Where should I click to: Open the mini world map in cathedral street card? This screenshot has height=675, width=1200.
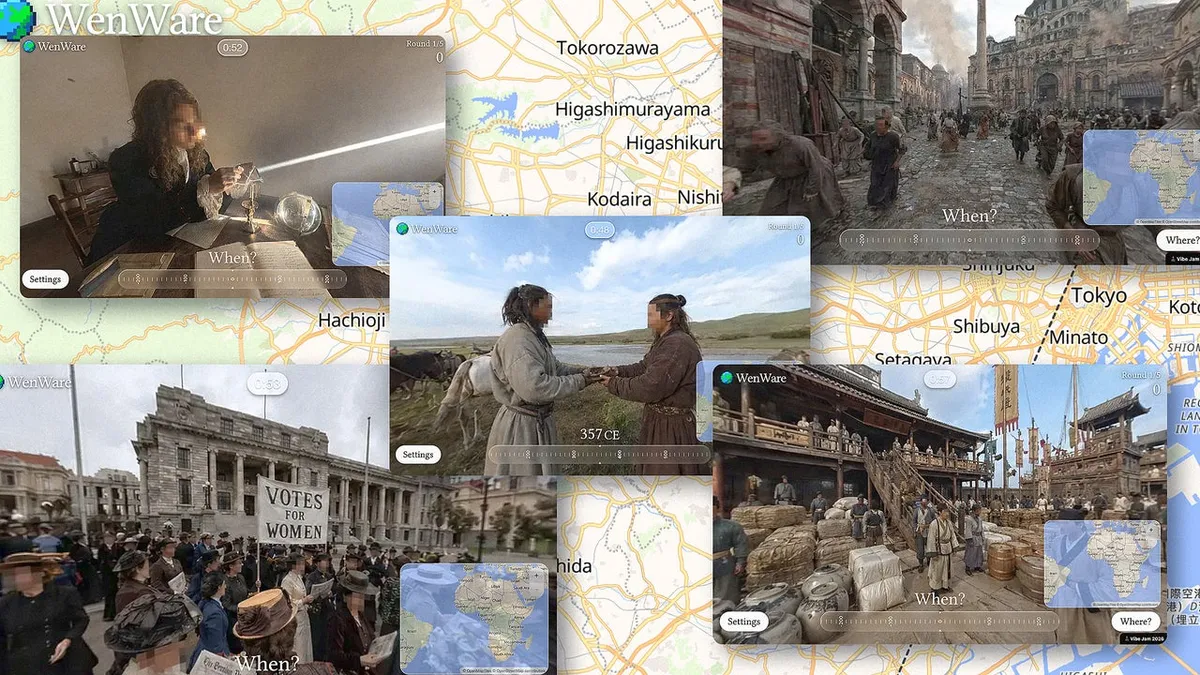1141,177
